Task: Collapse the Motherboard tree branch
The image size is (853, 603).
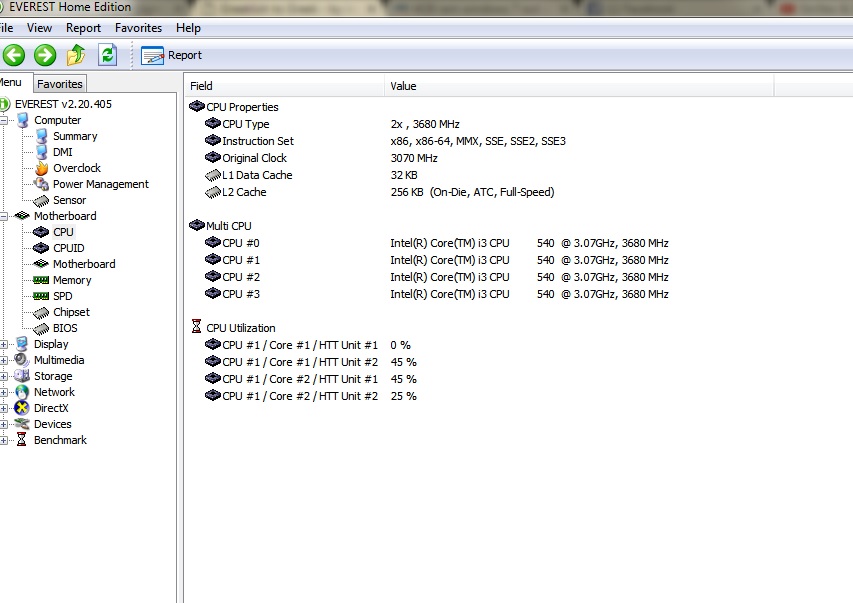Action: (4, 216)
